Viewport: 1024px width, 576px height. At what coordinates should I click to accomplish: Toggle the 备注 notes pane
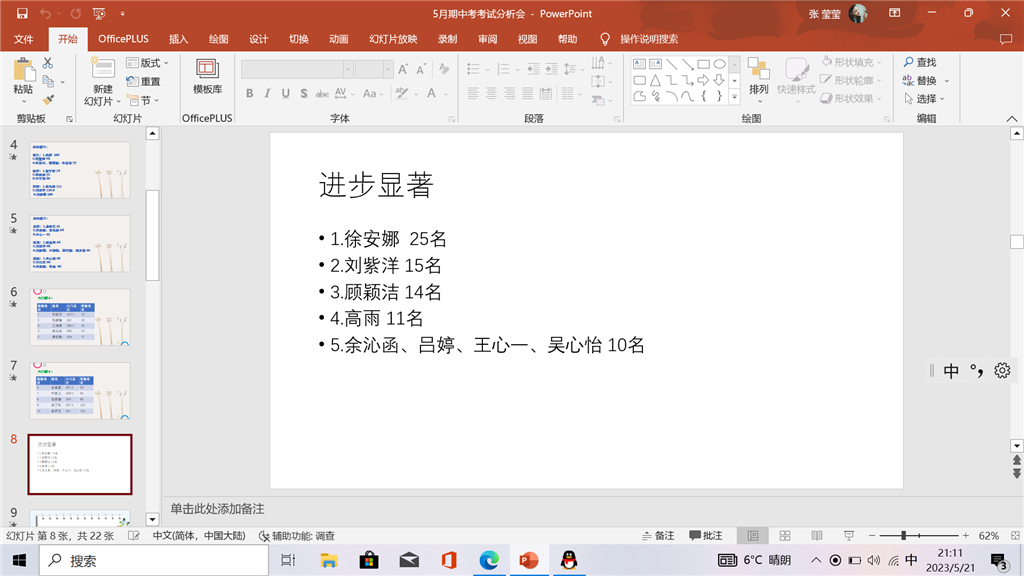(x=657, y=536)
